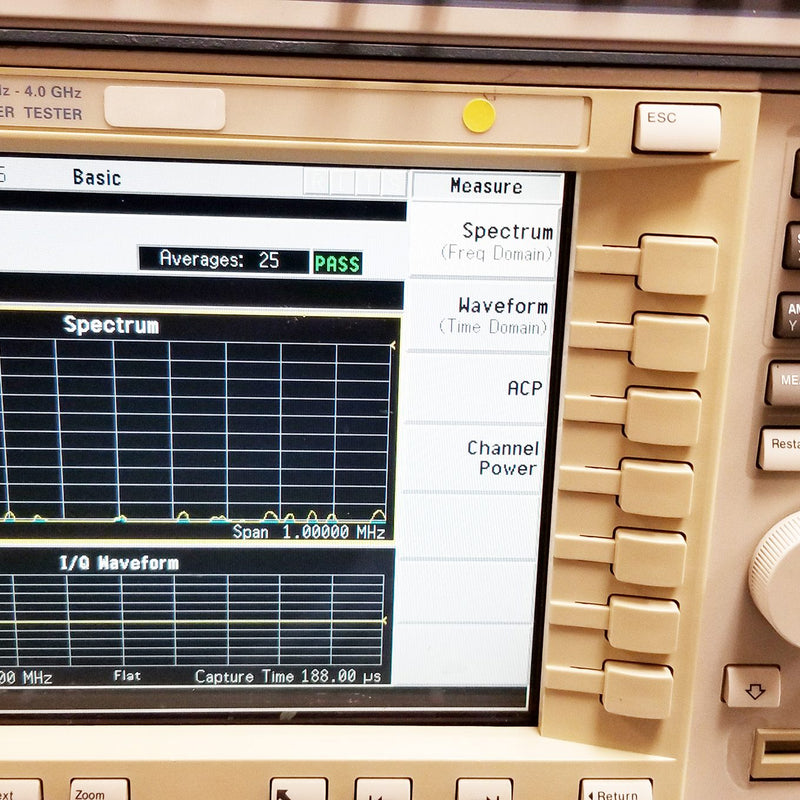Push the bottom-most physical softkey beside the screen

tap(637, 689)
